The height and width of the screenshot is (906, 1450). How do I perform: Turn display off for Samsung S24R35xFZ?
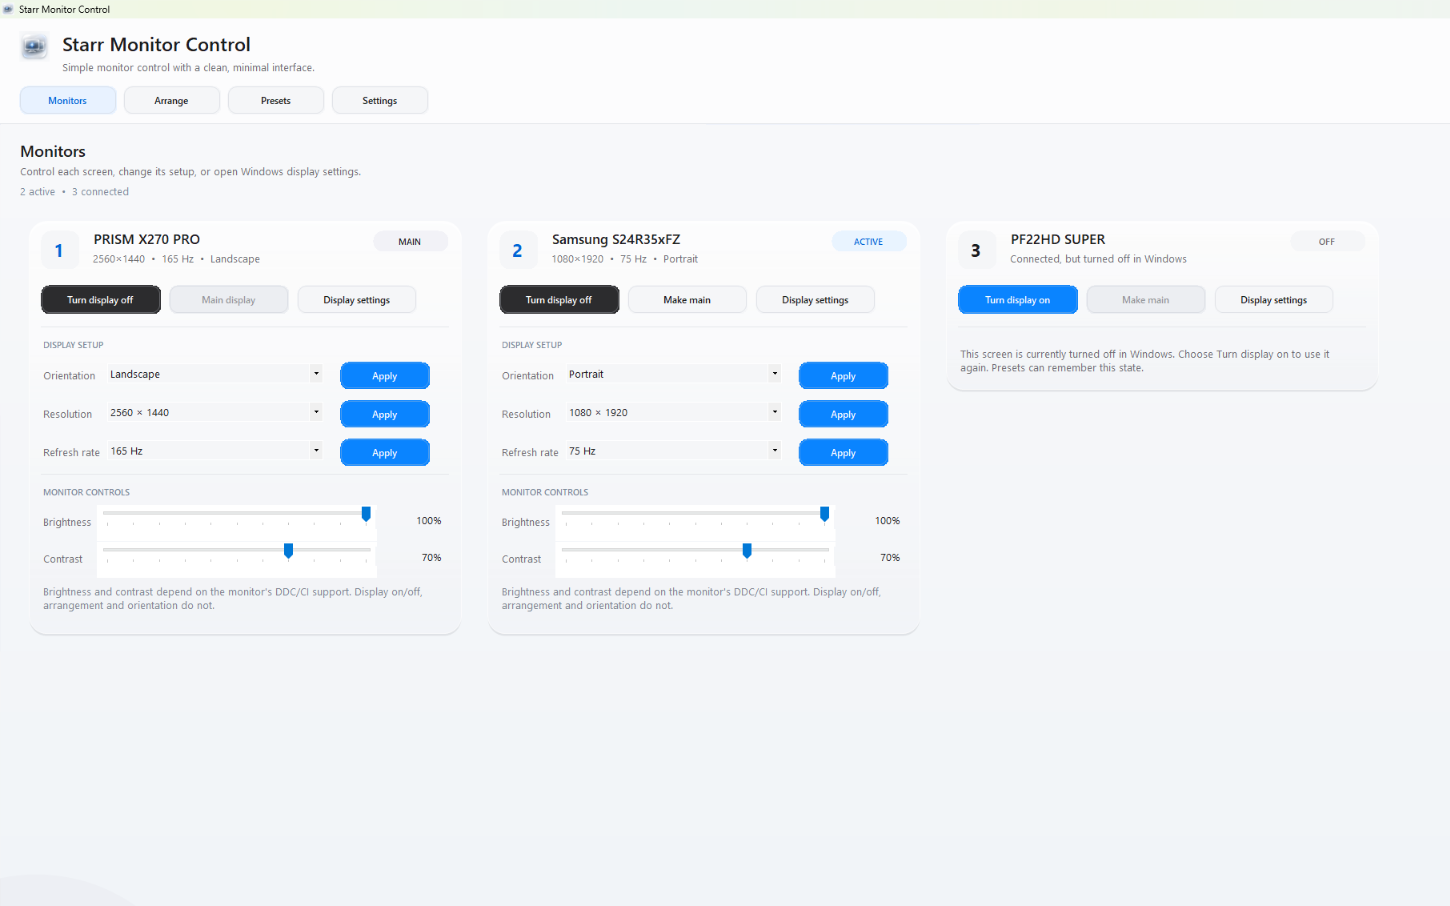point(559,300)
